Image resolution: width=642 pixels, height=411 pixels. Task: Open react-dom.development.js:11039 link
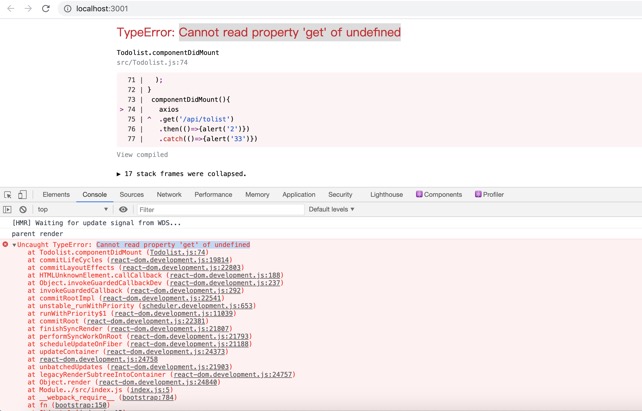(x=174, y=314)
